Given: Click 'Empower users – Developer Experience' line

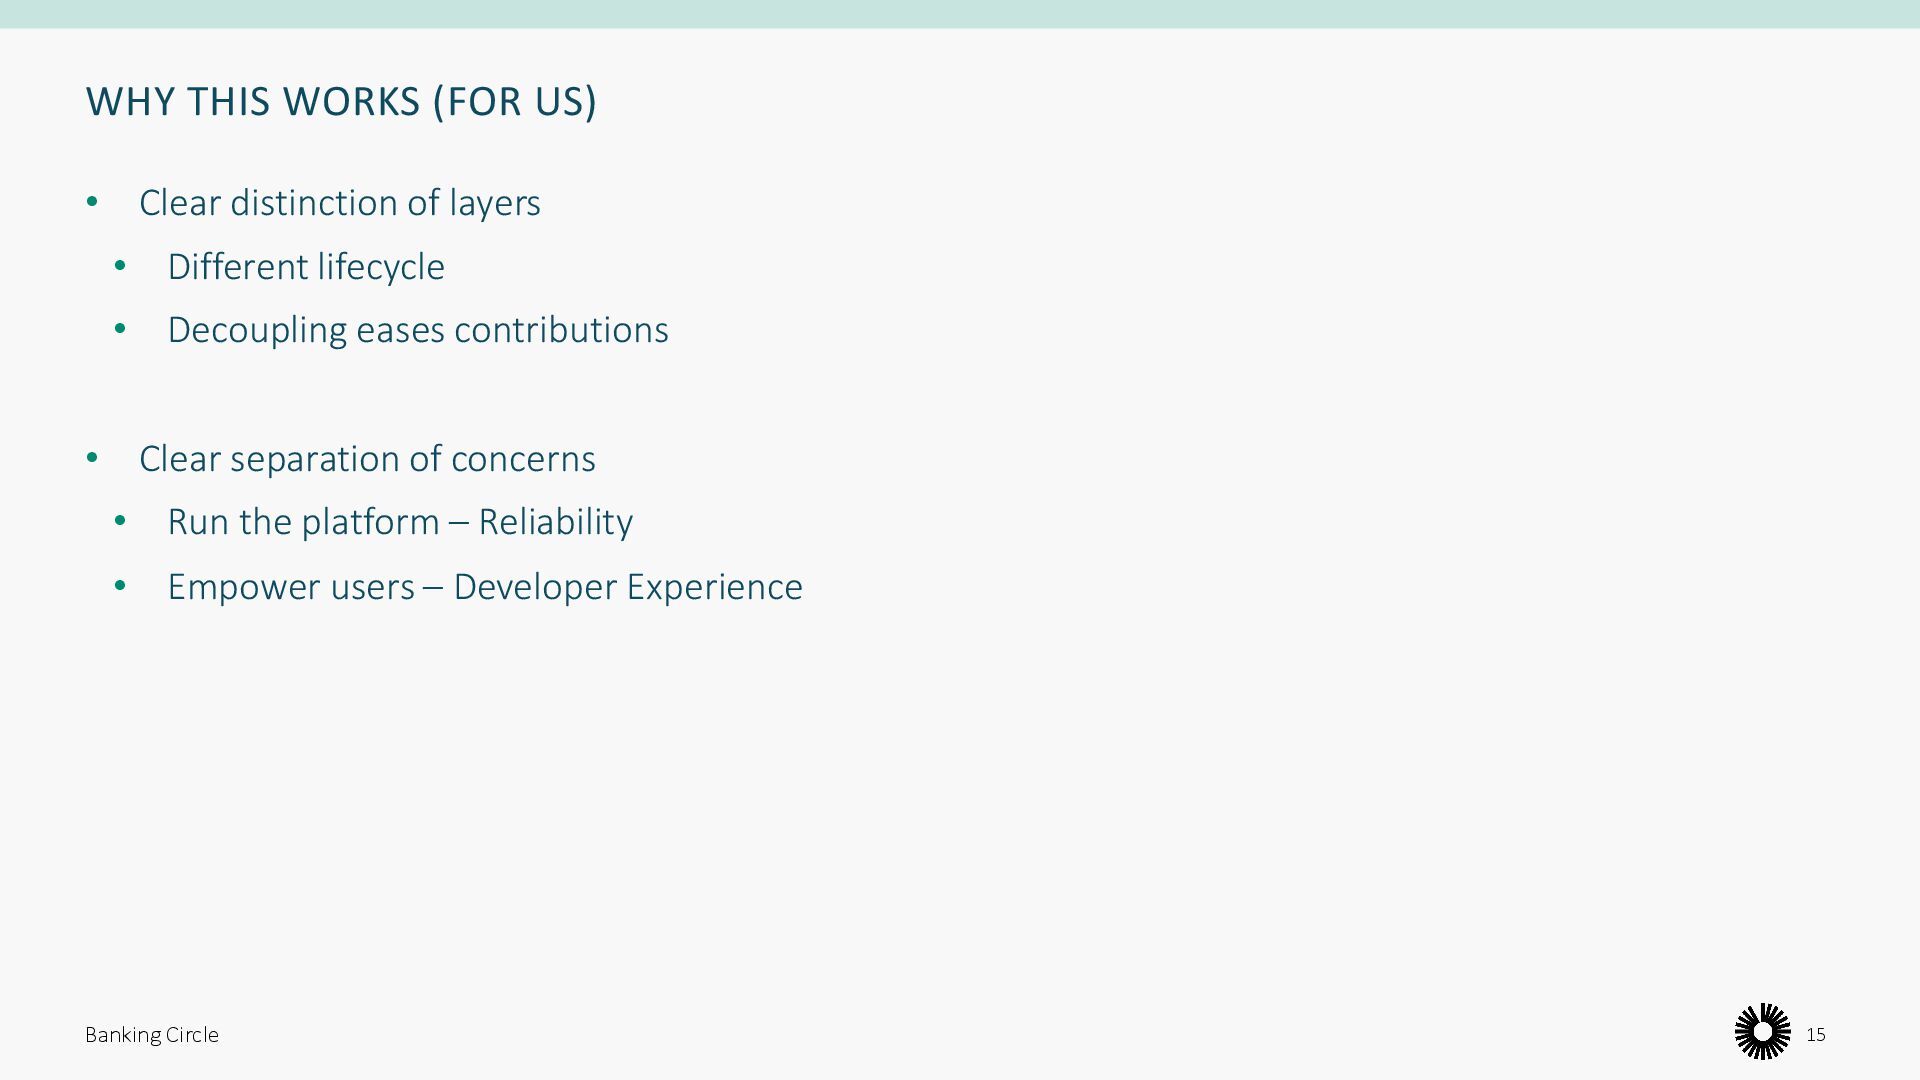Looking at the screenshot, I should click(485, 587).
